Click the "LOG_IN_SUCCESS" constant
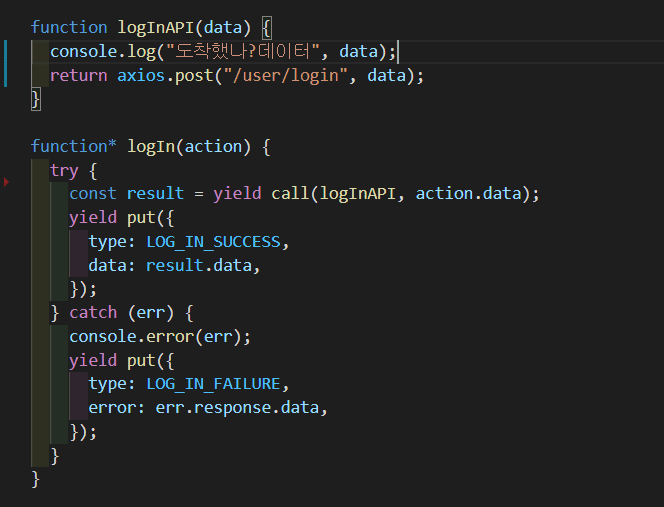The height and width of the screenshot is (507, 664). pos(213,242)
